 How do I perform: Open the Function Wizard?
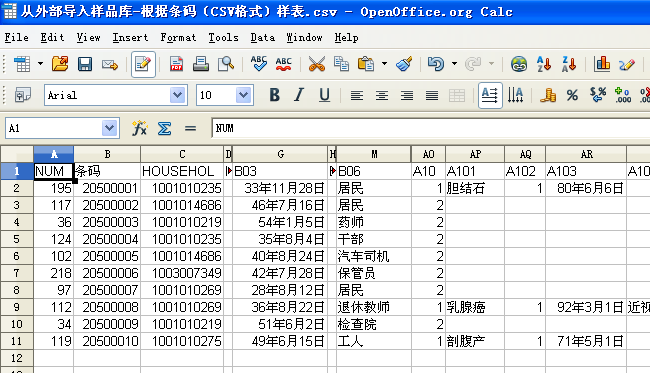(x=140, y=128)
